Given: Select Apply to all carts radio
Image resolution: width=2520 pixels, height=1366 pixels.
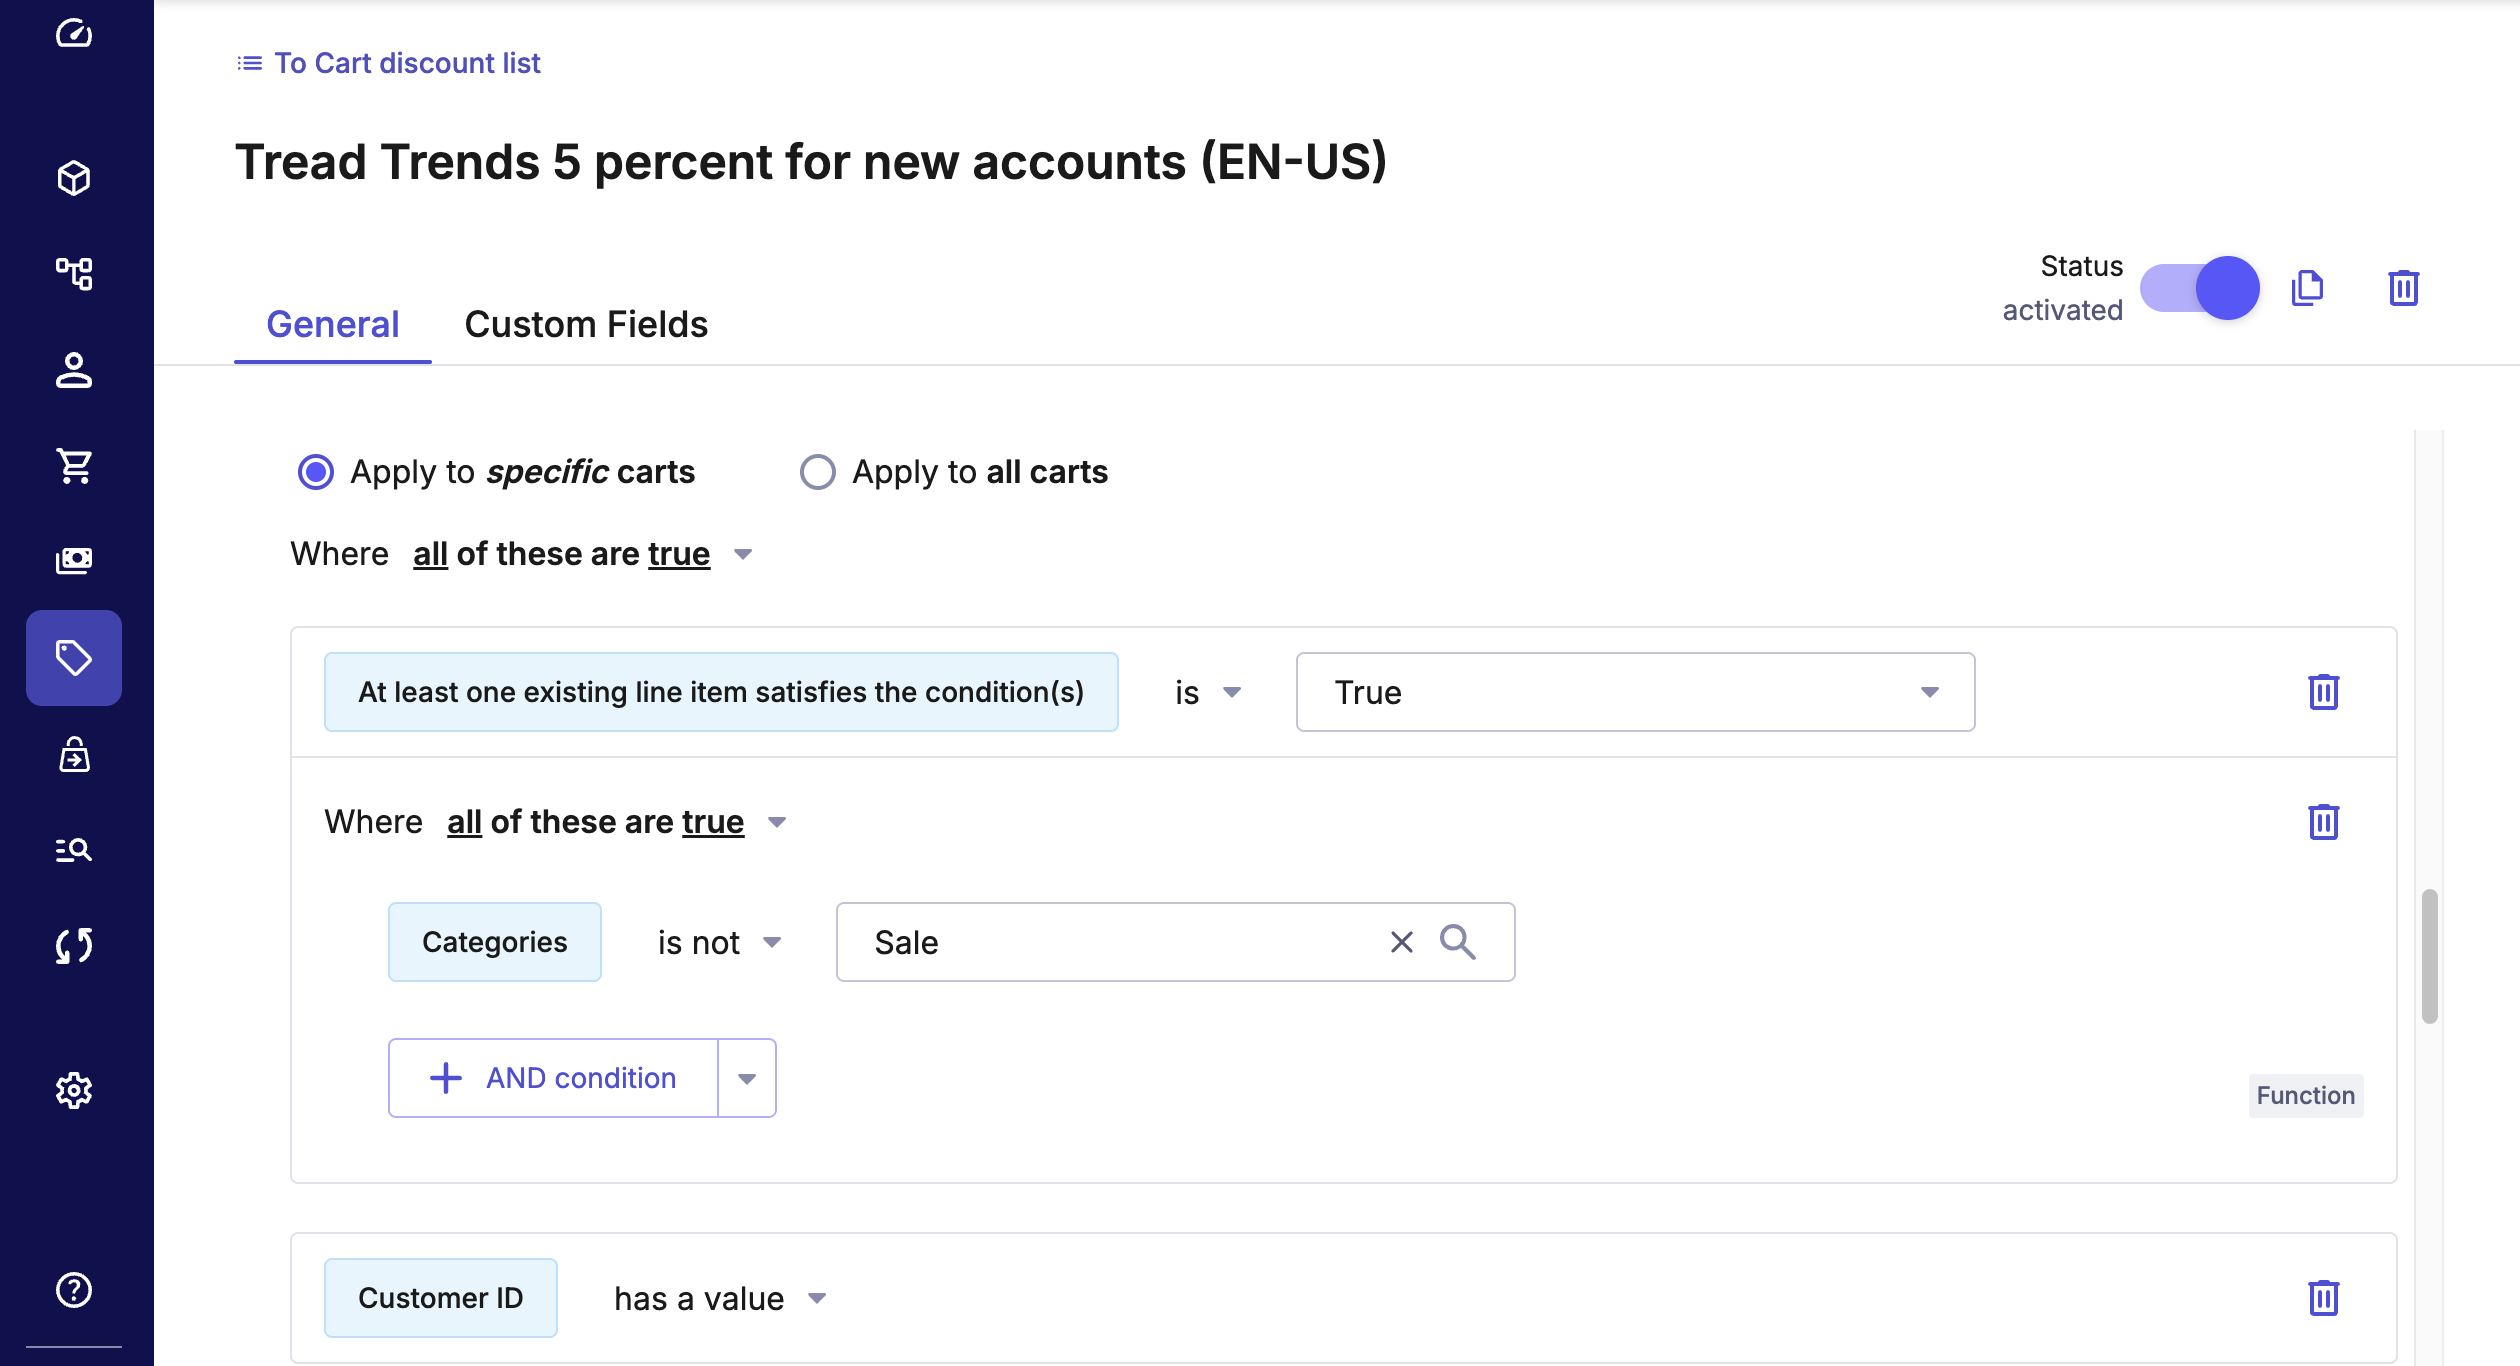Looking at the screenshot, I should (817, 472).
